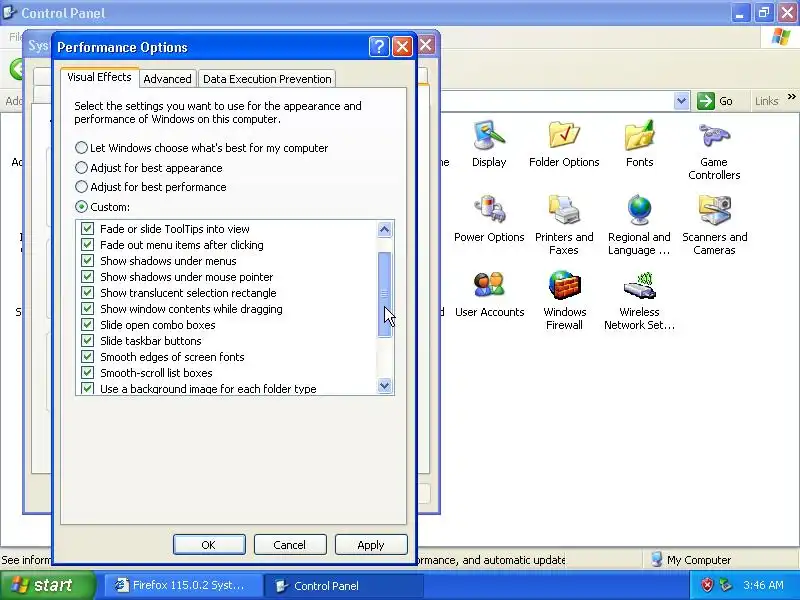Uncheck Fade or slide ToolTips into view
Image resolution: width=800 pixels, height=600 pixels.
88,229
